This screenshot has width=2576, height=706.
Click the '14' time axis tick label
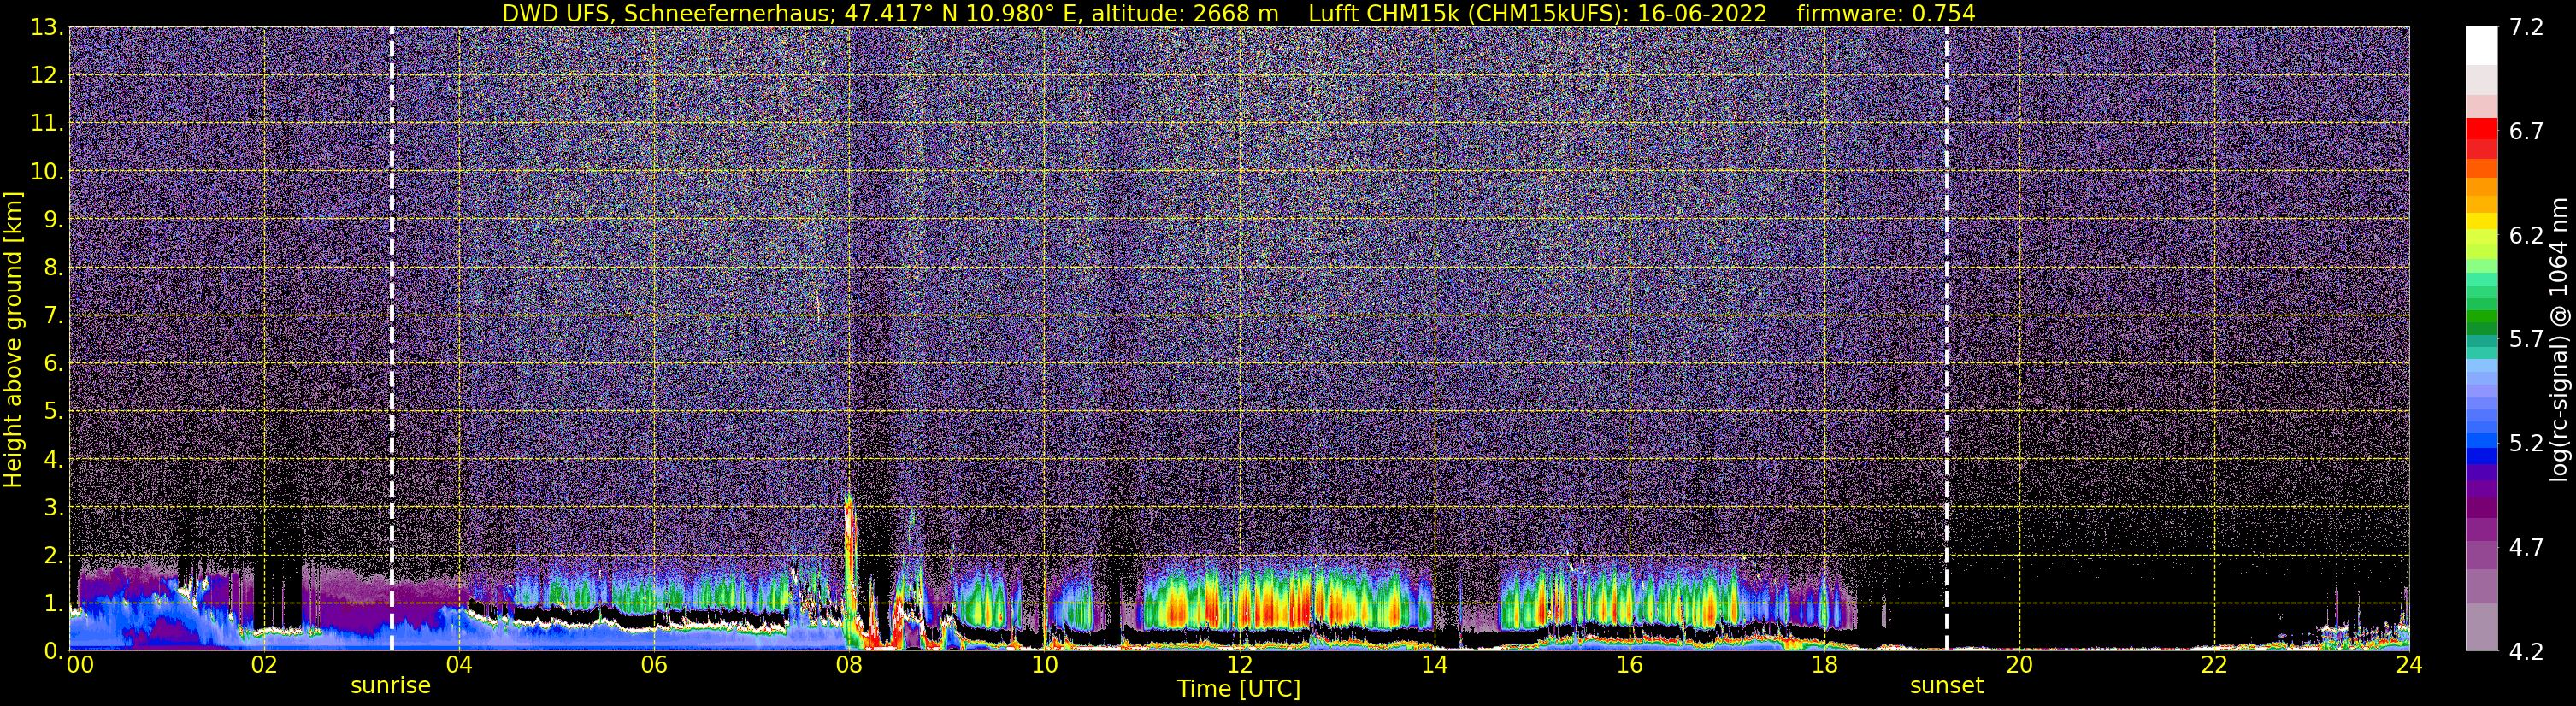click(1434, 665)
